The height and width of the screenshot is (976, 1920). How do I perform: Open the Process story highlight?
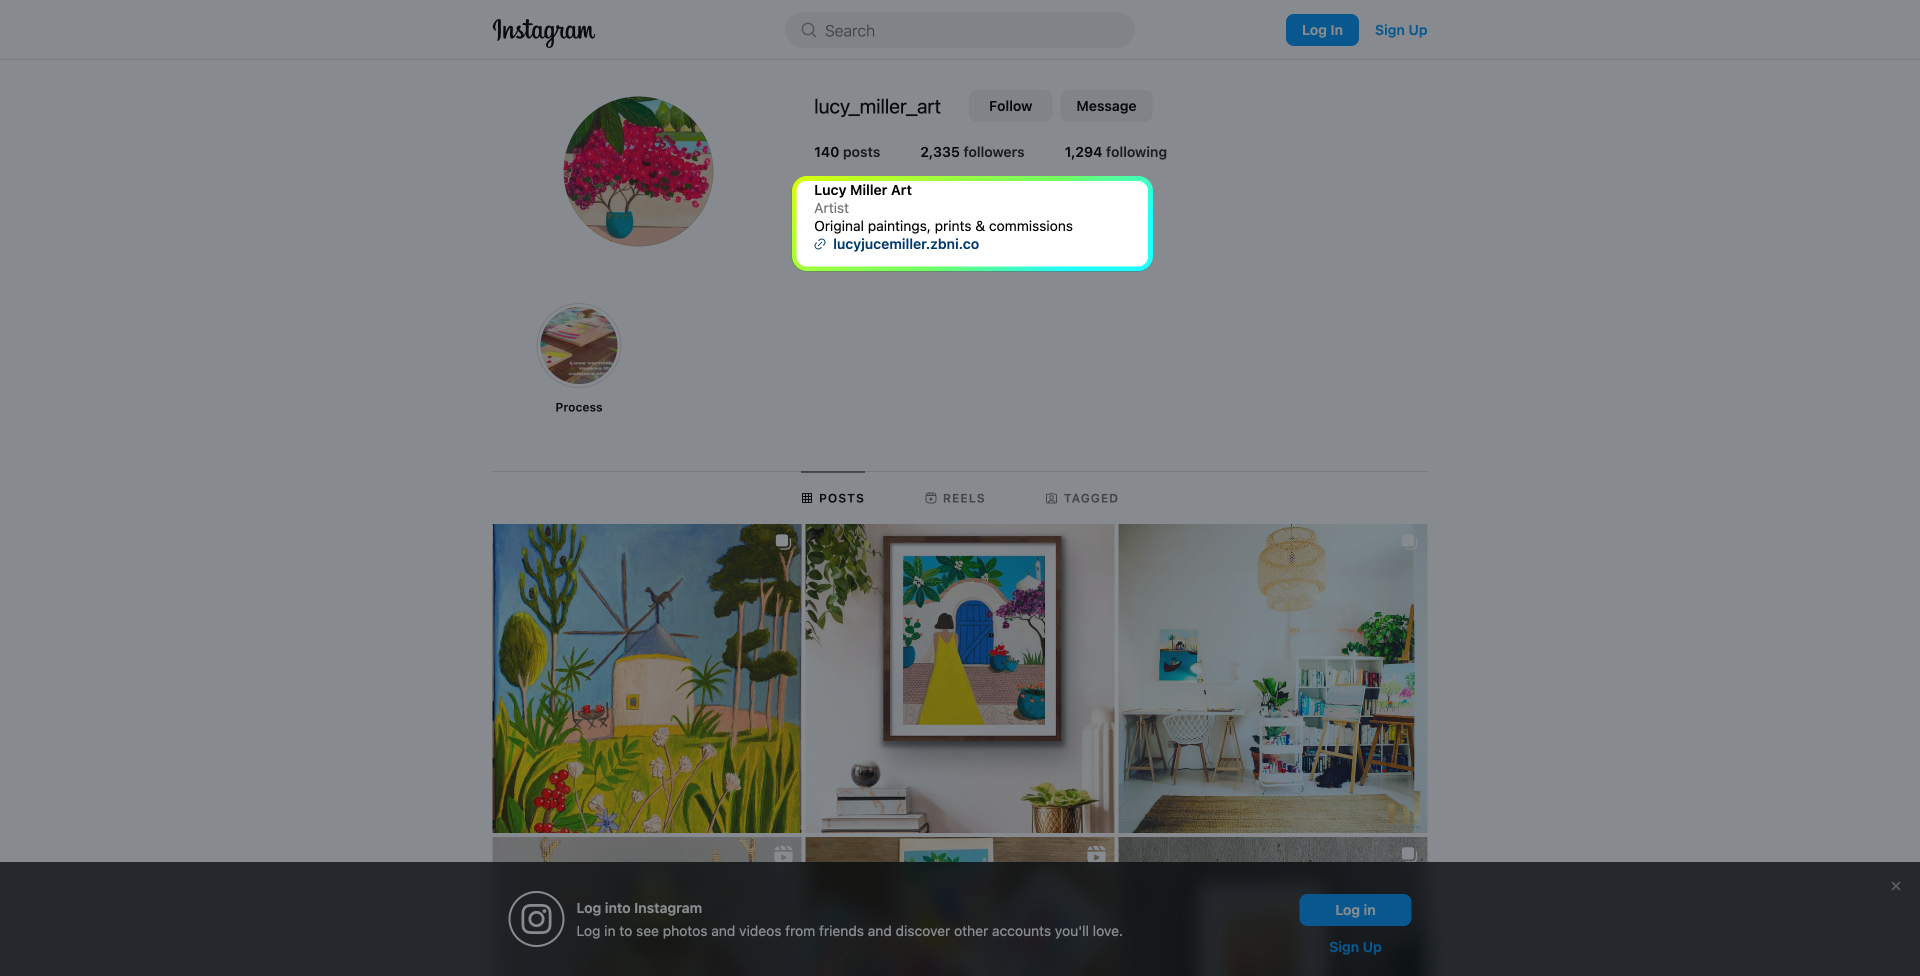579,346
